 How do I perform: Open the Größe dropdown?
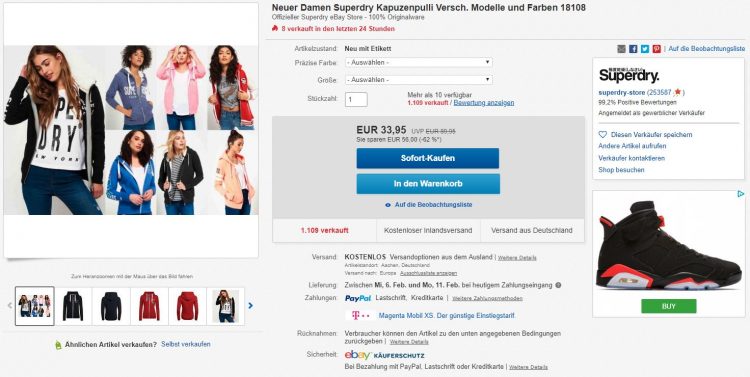(419, 80)
